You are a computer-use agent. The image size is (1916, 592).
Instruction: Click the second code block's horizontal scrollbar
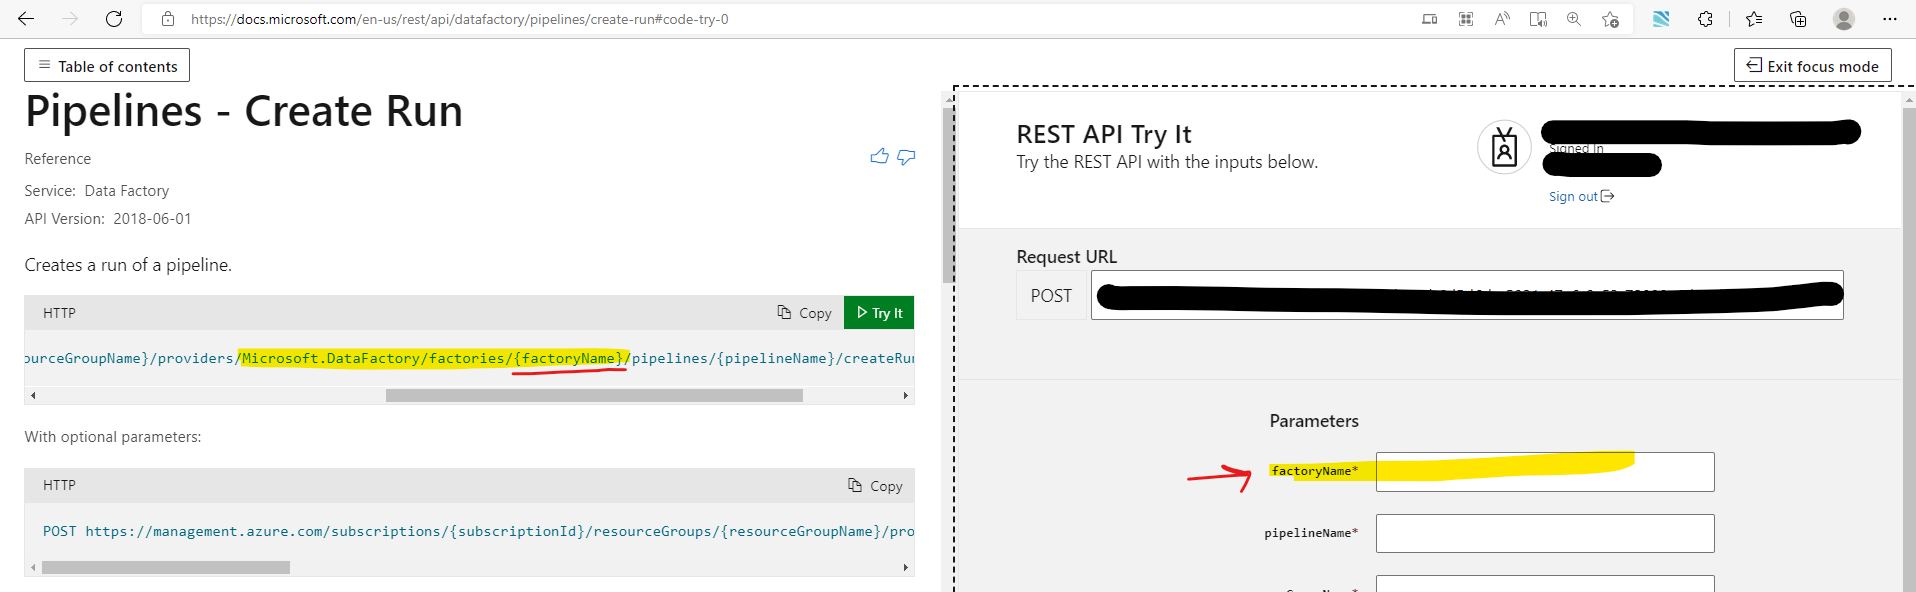pos(166,568)
